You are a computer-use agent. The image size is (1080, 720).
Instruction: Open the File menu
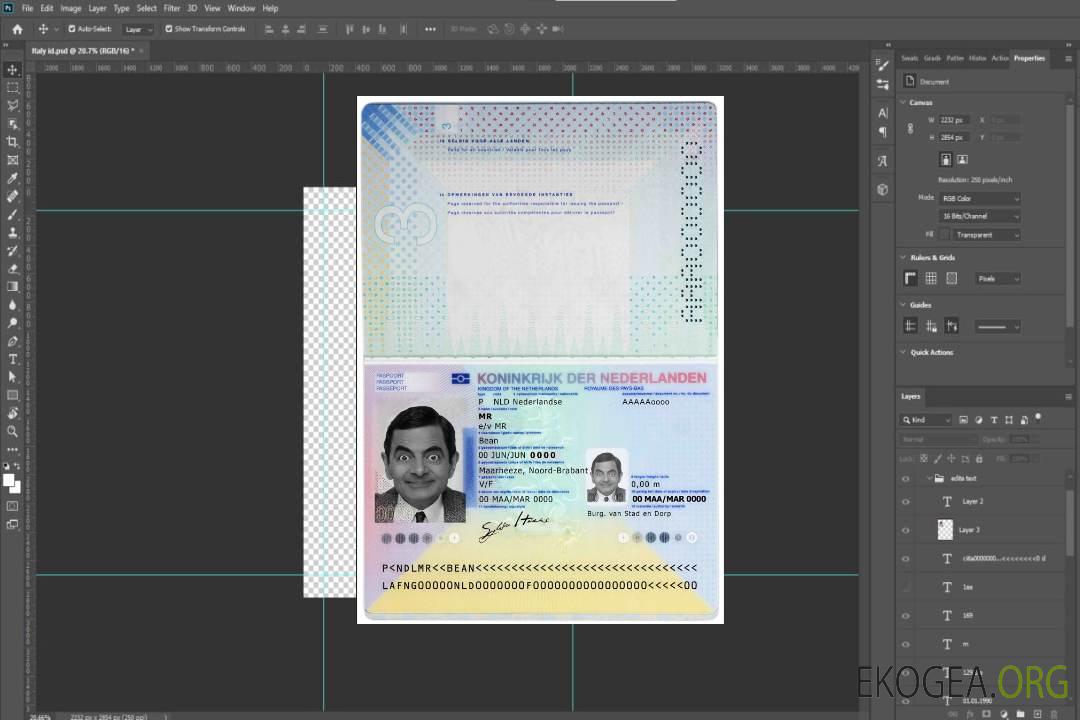(27, 8)
